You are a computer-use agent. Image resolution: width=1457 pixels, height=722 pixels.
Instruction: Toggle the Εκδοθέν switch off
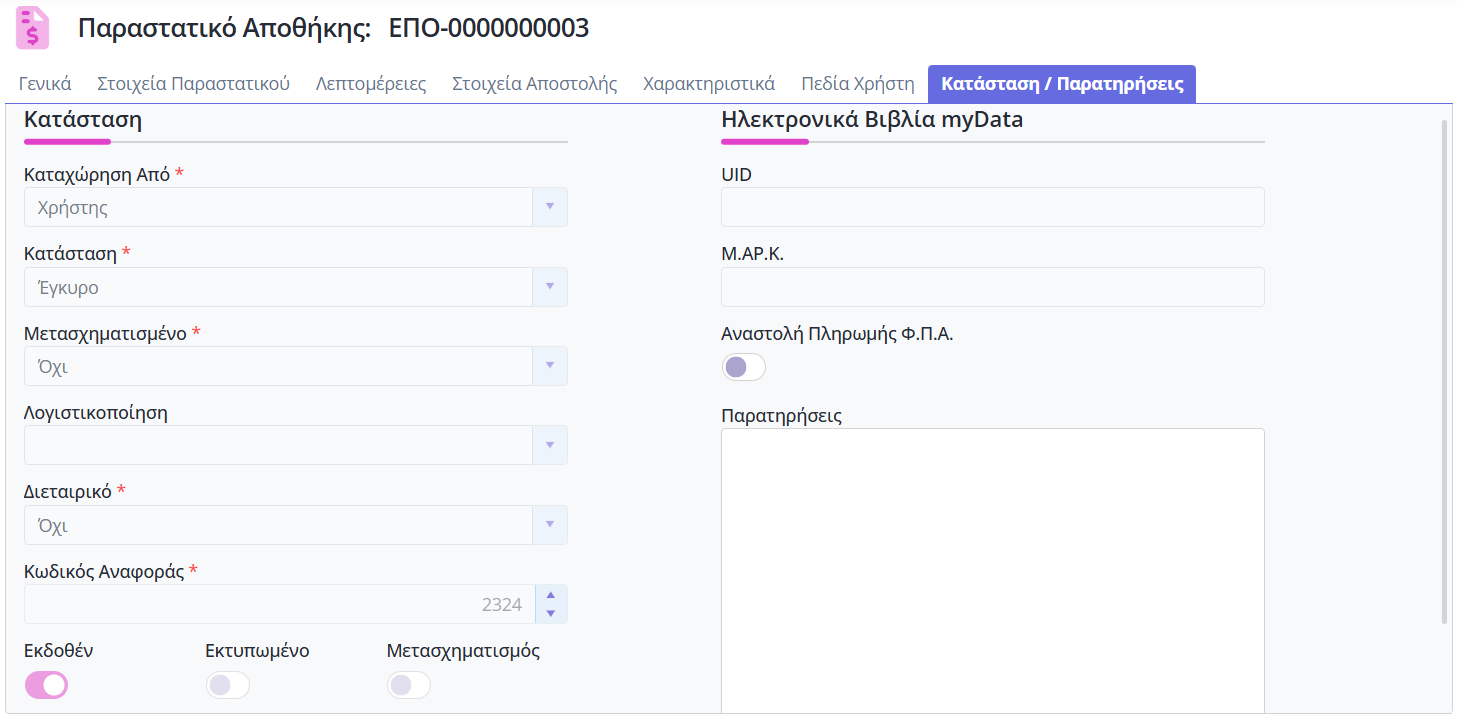pyautogui.click(x=46, y=685)
